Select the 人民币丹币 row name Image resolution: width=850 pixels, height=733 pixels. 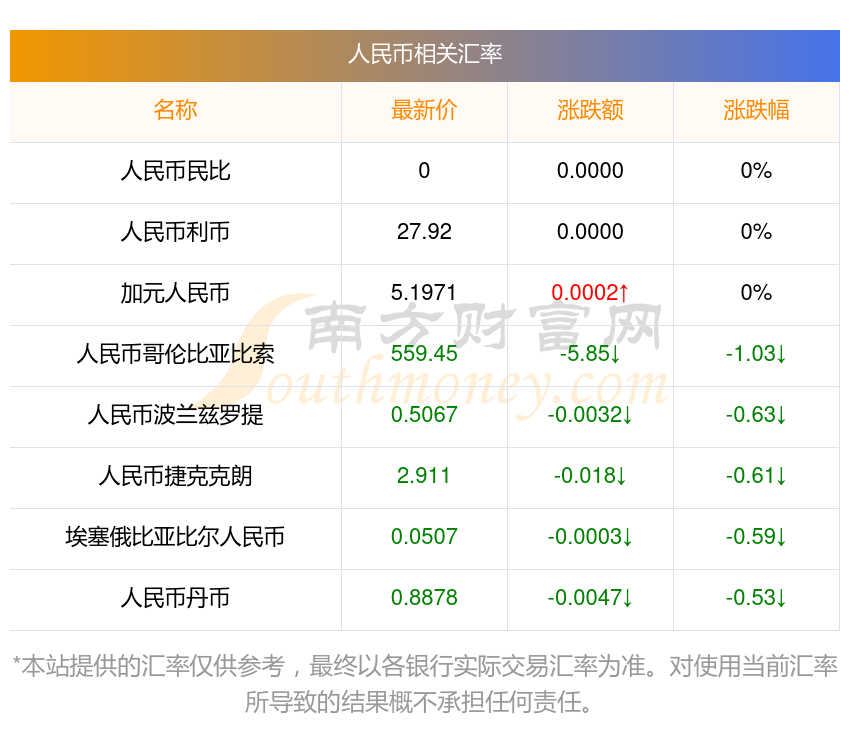[175, 598]
